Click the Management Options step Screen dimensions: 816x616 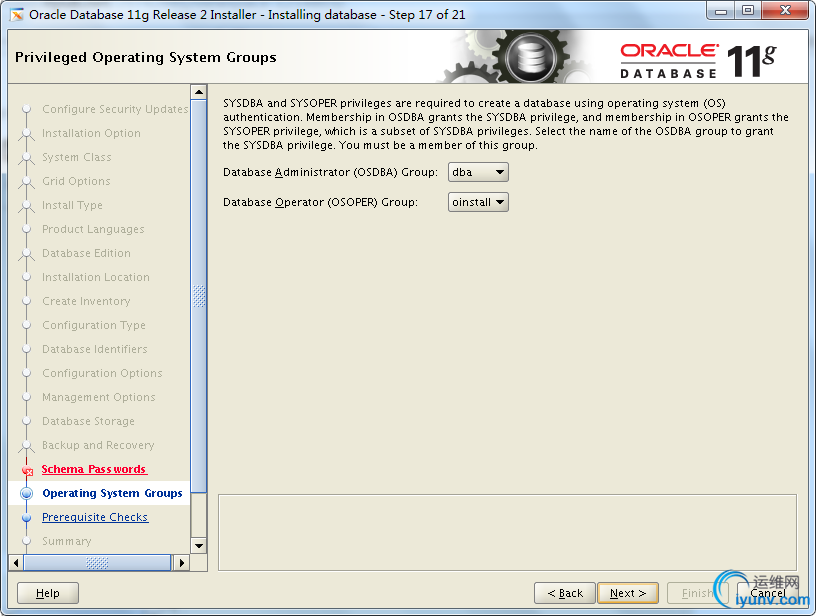pos(98,397)
